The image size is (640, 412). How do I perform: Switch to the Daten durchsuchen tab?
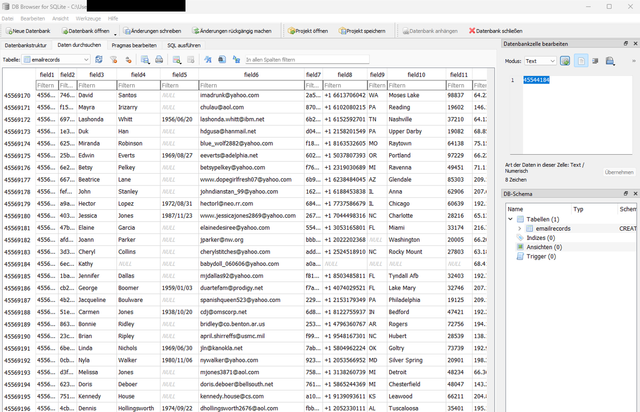point(79,45)
